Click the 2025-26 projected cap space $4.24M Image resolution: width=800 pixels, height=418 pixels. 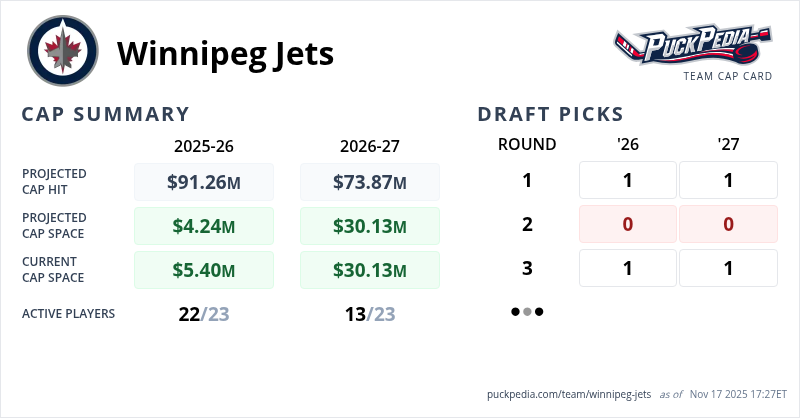pos(203,226)
